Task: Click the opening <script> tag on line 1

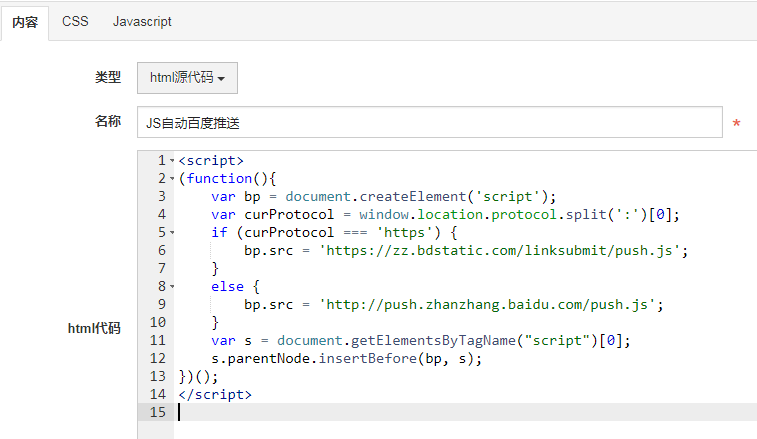Action: [x=211, y=161]
